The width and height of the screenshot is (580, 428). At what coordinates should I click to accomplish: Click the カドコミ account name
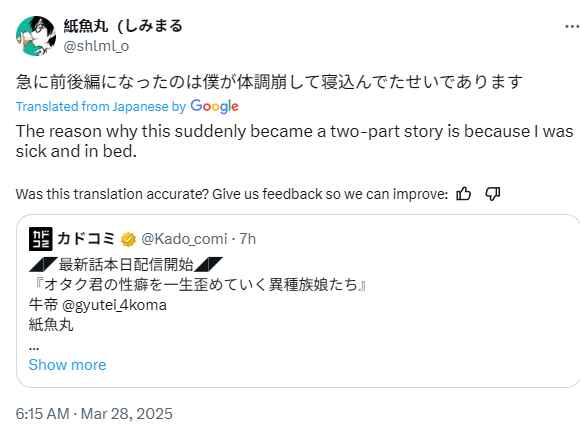coord(86,239)
